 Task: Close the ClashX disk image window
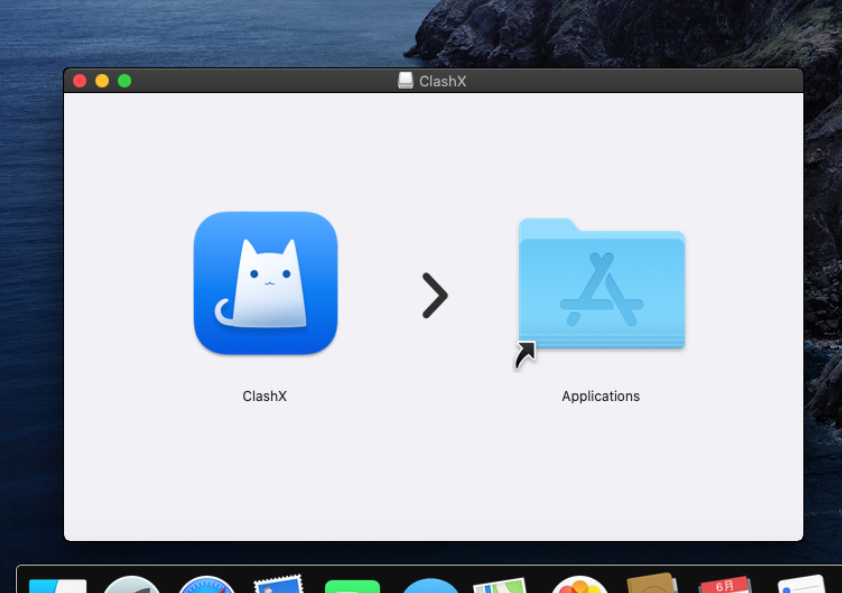click(x=79, y=81)
